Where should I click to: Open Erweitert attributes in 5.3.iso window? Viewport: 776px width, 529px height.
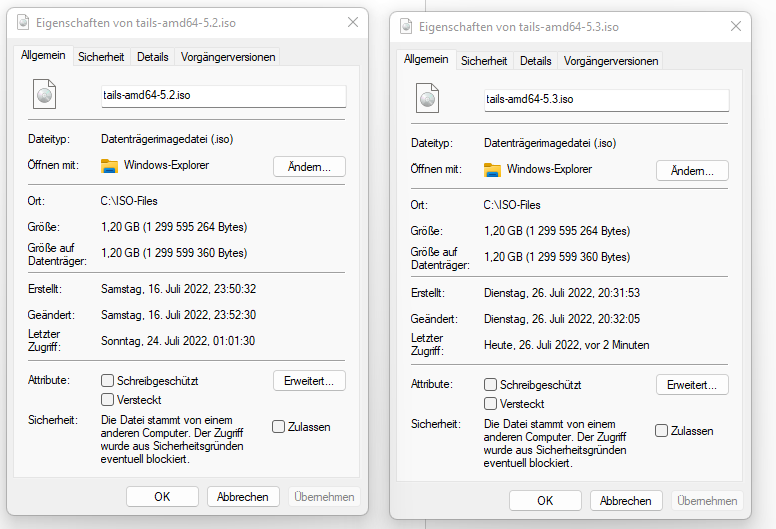[x=692, y=385]
